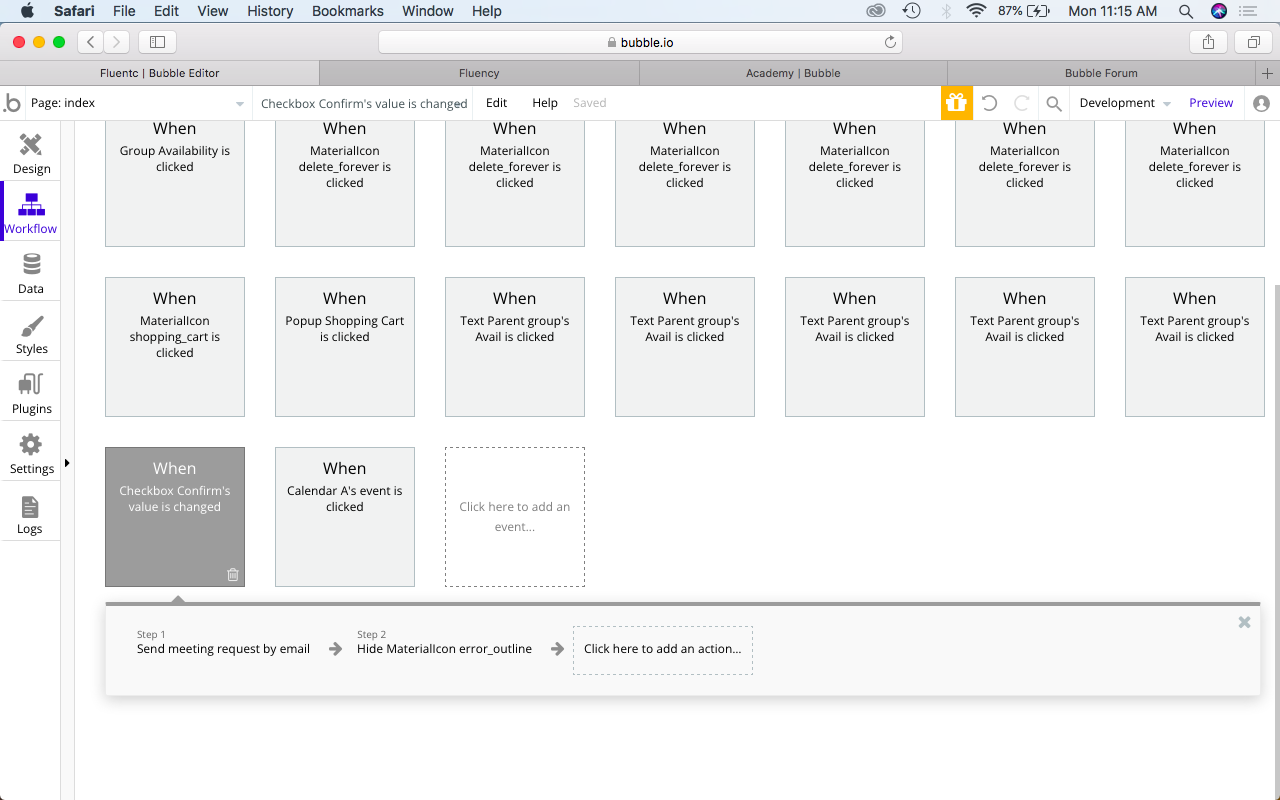Click the Saved status text
Viewport: 1280px width, 800px height.
(590, 103)
